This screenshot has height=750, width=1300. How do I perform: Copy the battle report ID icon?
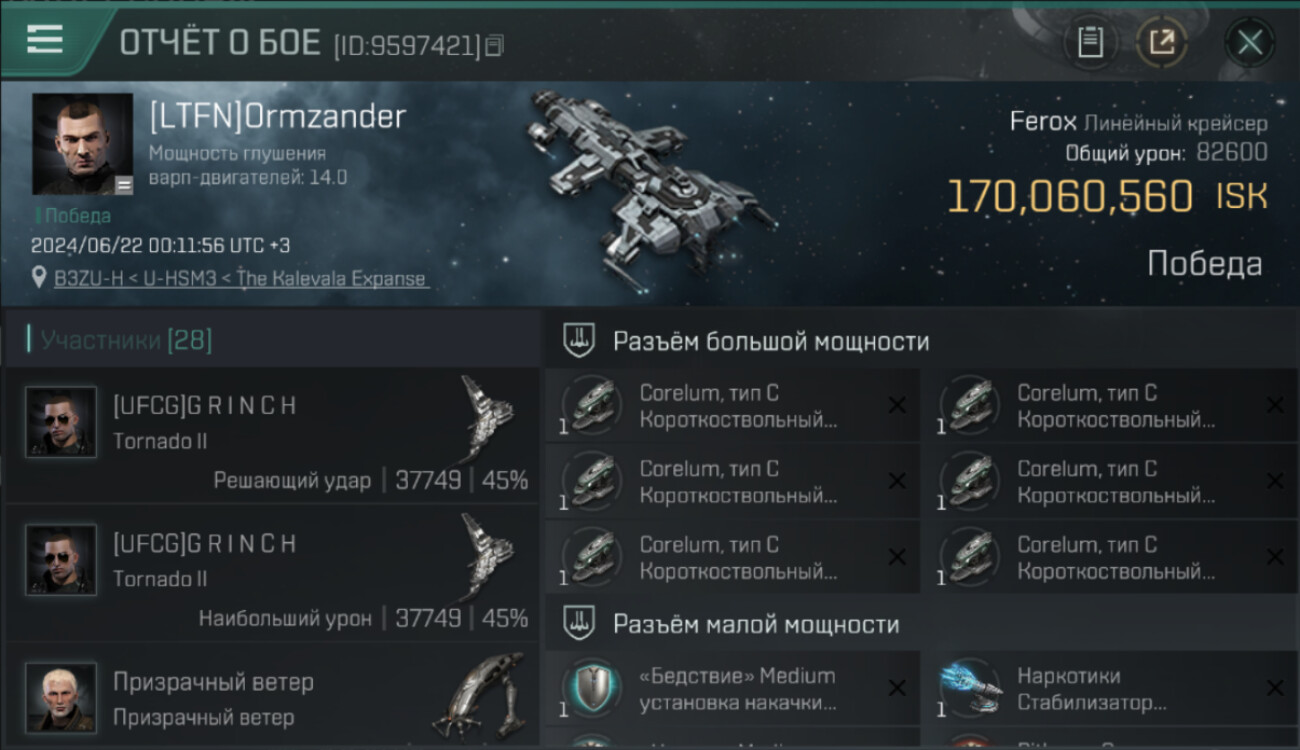pos(495,45)
